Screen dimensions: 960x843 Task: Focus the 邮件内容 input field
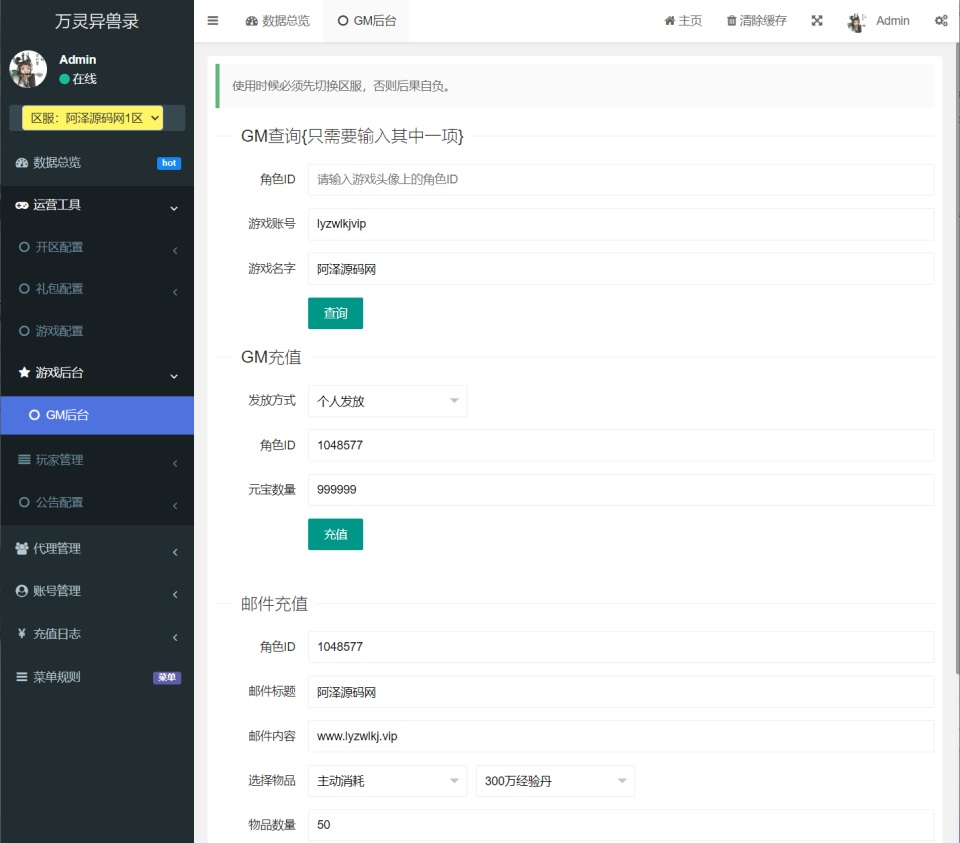coord(621,736)
